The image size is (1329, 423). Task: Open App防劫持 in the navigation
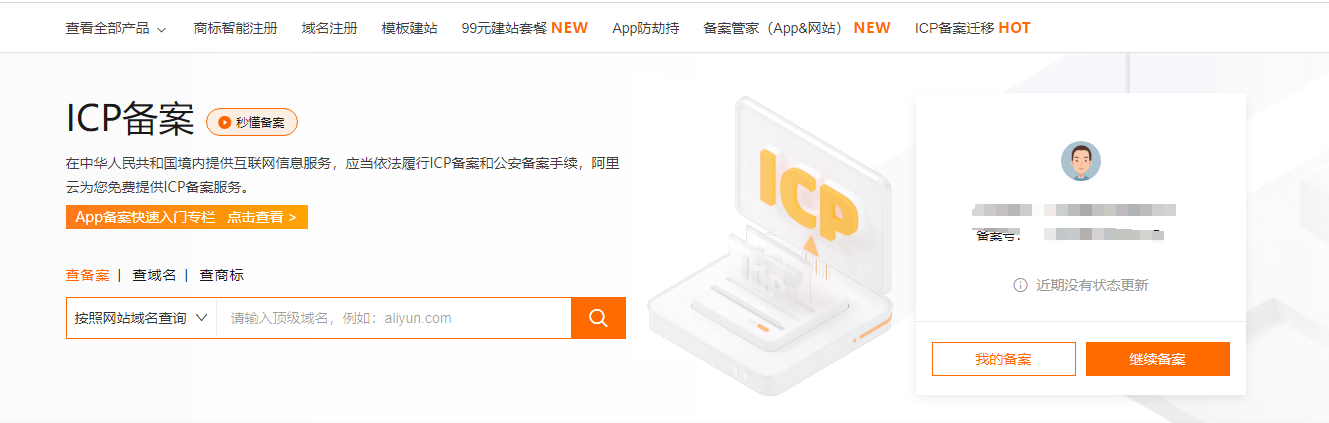645,28
